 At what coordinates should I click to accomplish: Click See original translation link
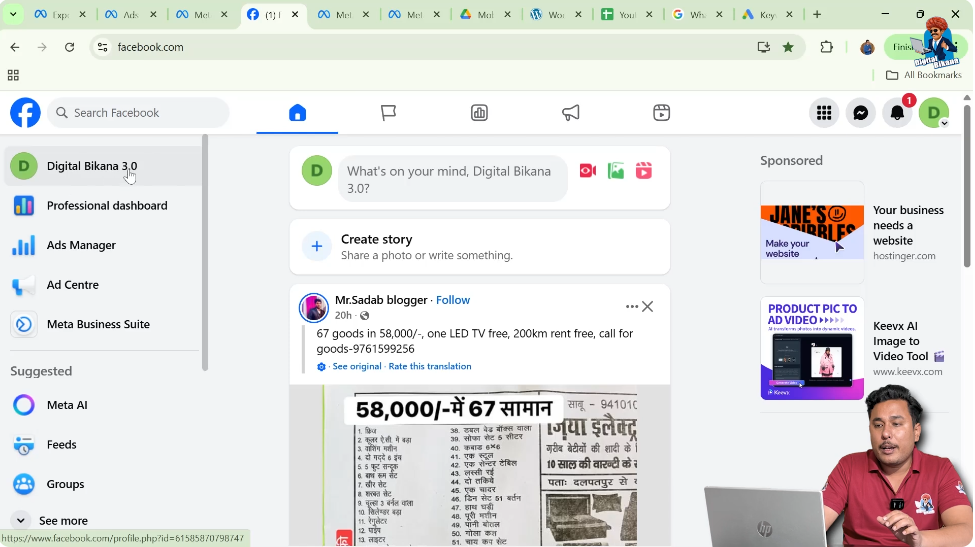357,366
